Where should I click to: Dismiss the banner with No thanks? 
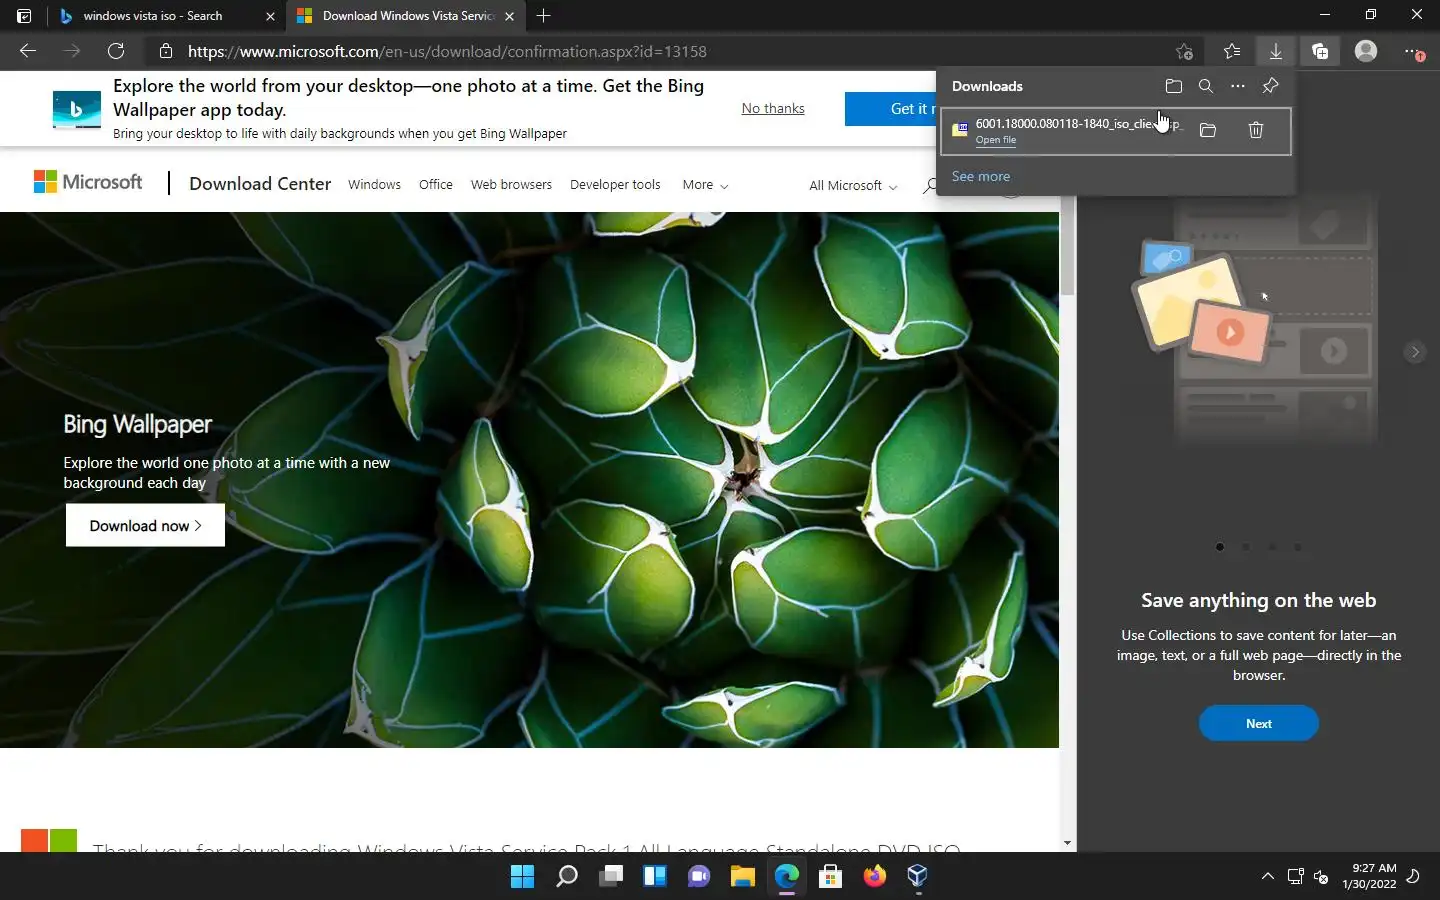point(773,108)
